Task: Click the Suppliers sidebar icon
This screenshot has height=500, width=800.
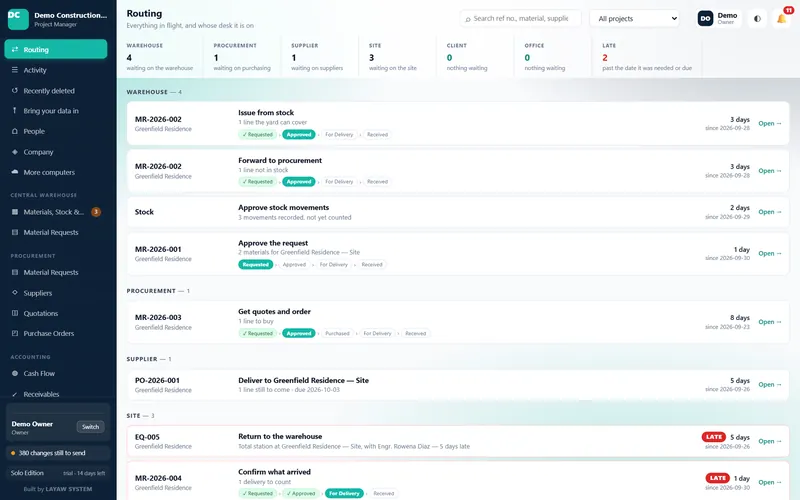Action: point(15,293)
